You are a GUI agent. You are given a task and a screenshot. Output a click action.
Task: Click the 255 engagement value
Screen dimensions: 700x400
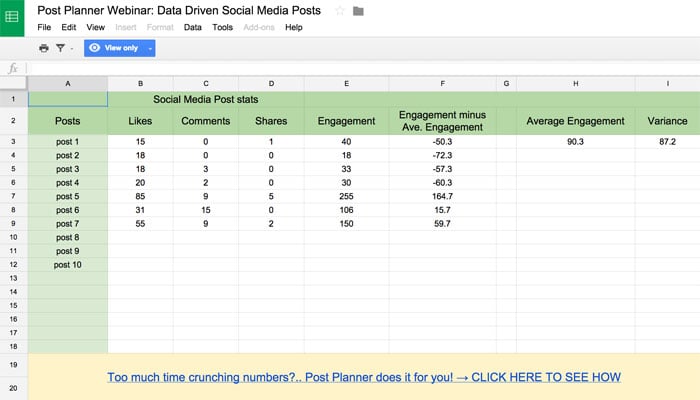pos(346,196)
